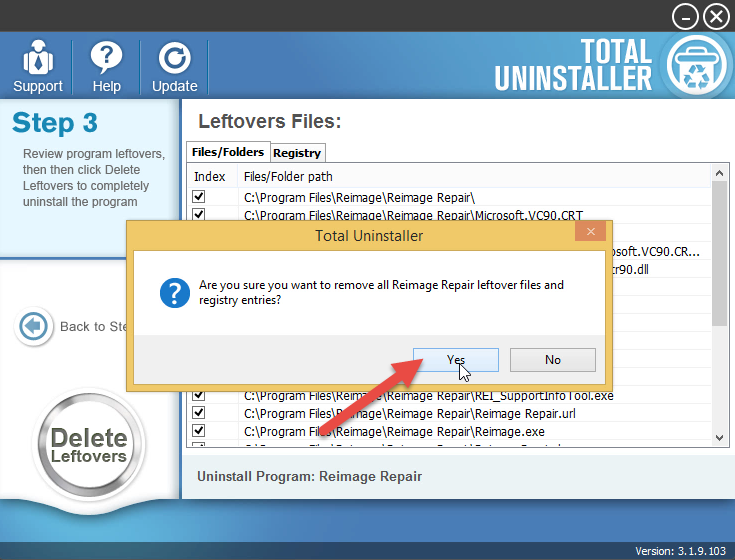Open the Help icon
This screenshot has height=560, width=735.
point(106,67)
